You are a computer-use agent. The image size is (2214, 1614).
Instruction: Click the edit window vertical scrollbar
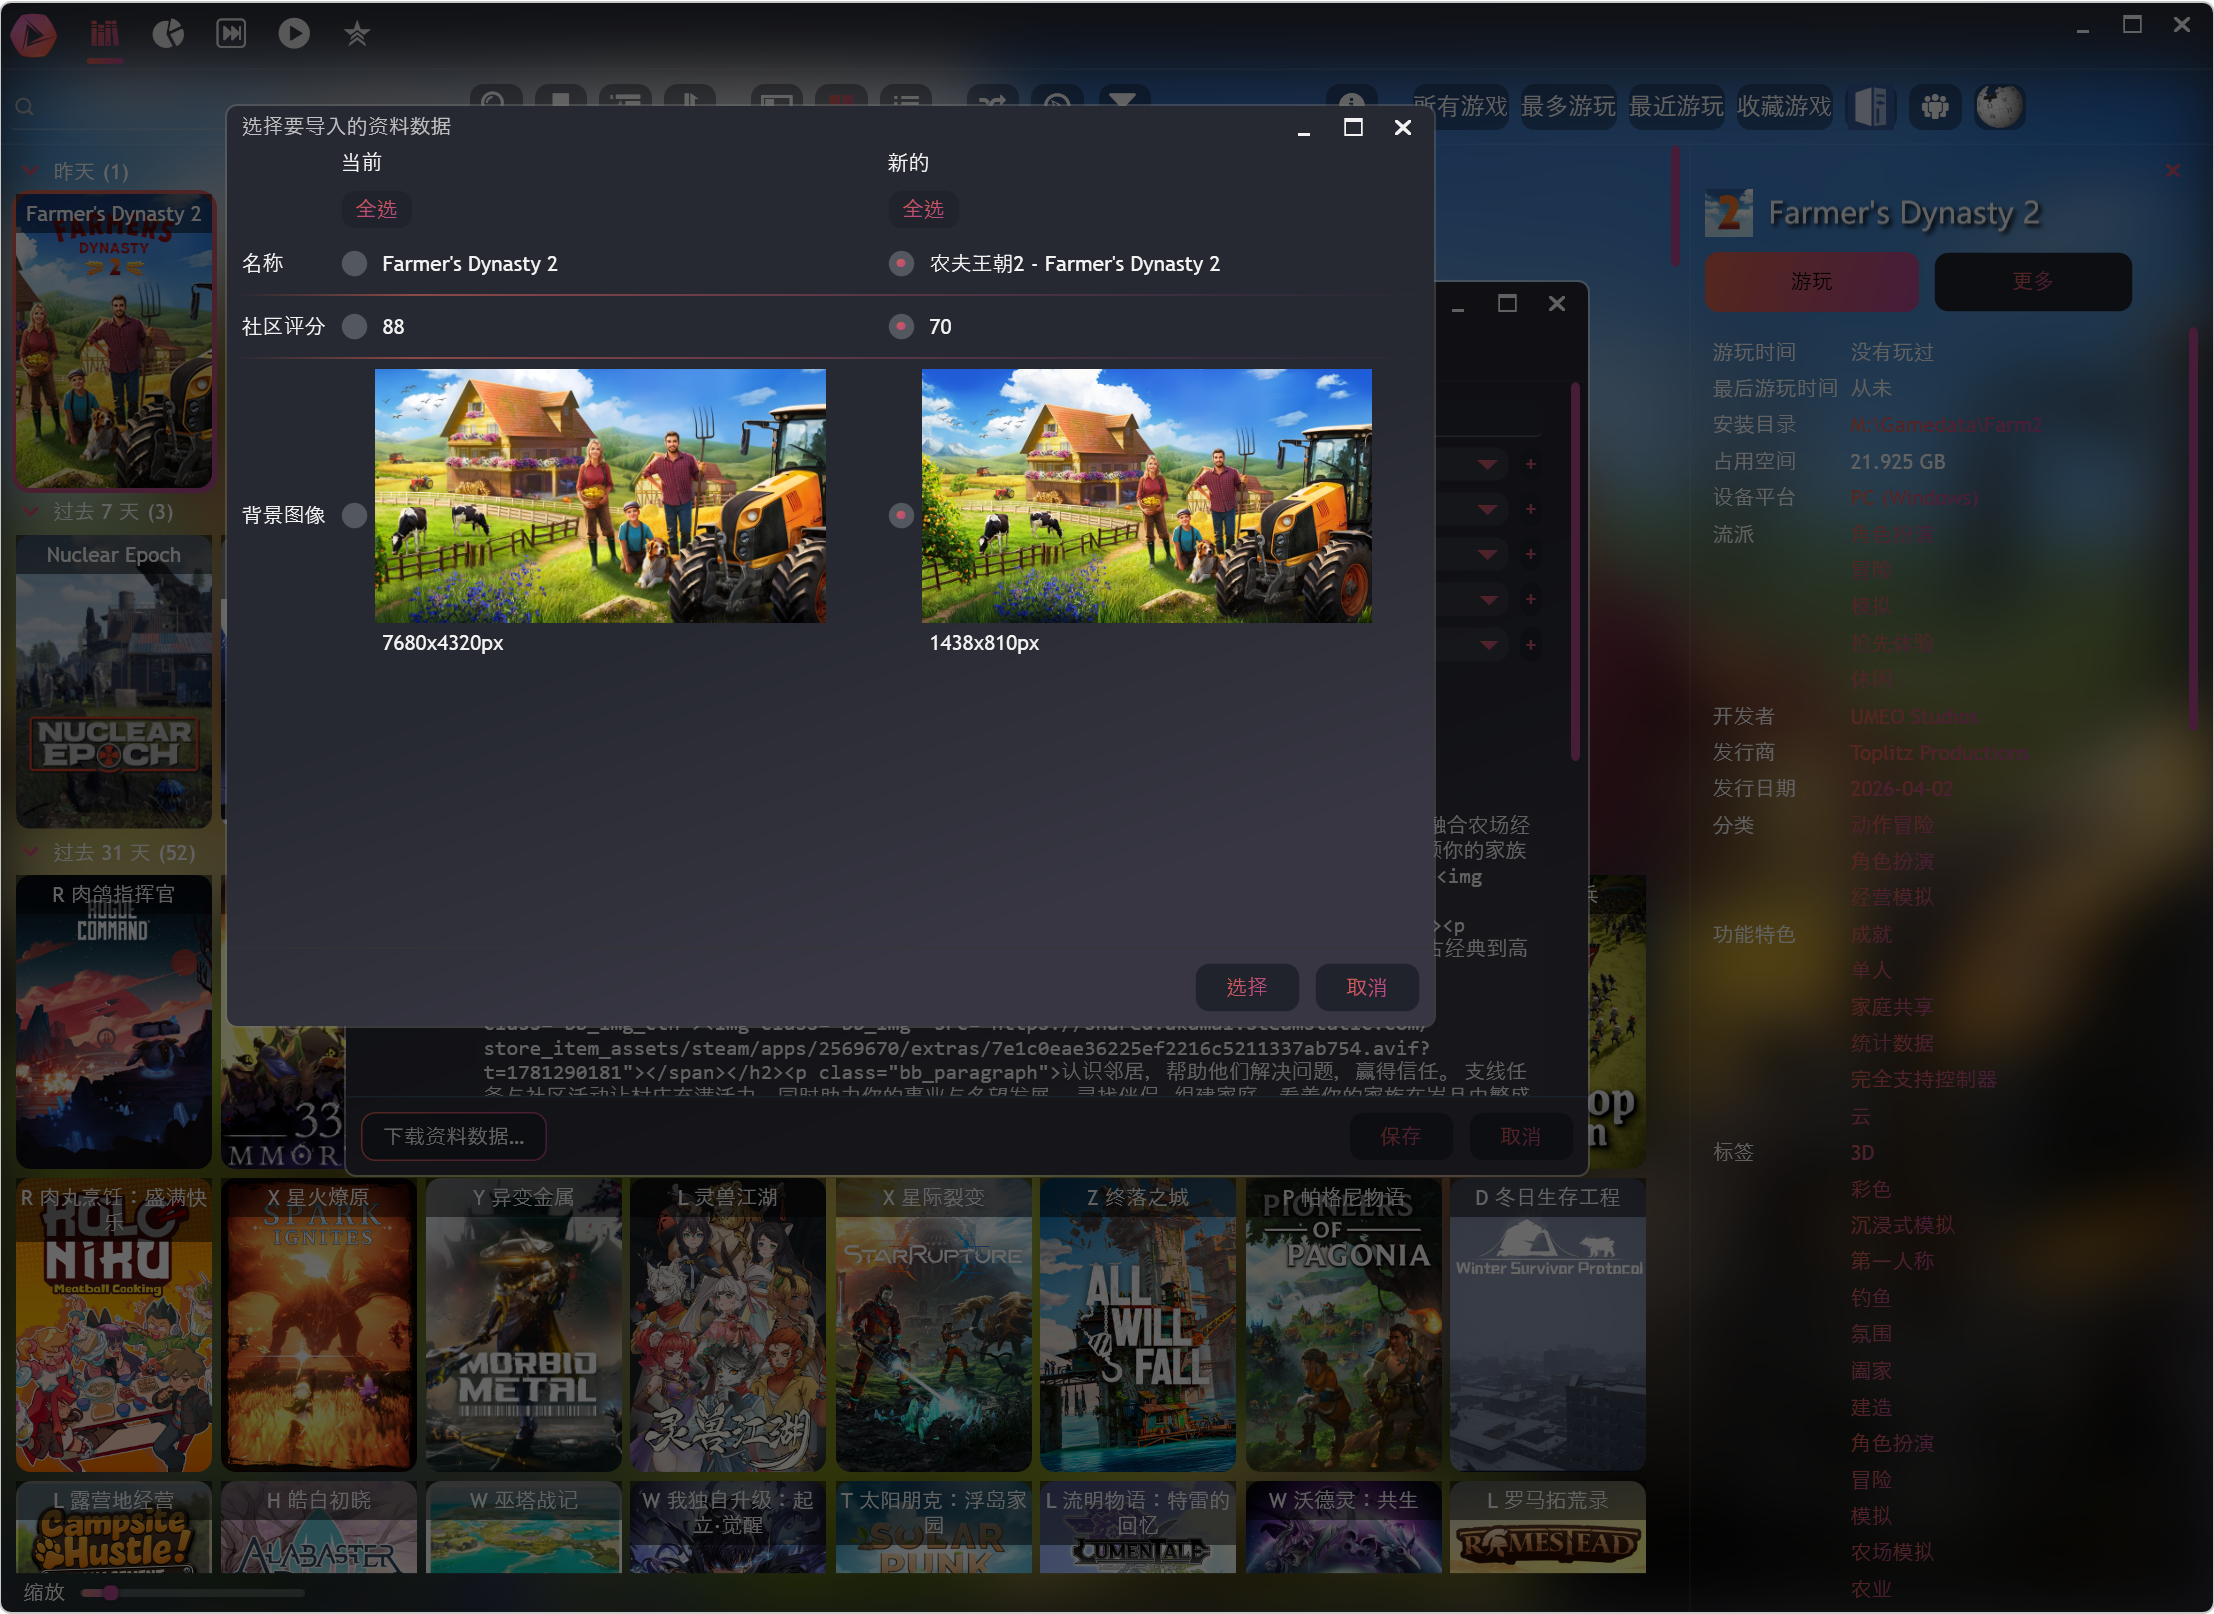pos(1575,570)
